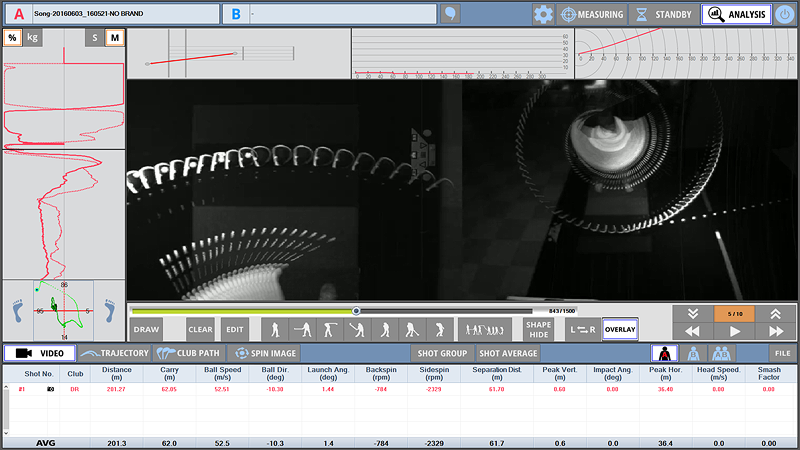Click the power button icon

[x=785, y=14]
